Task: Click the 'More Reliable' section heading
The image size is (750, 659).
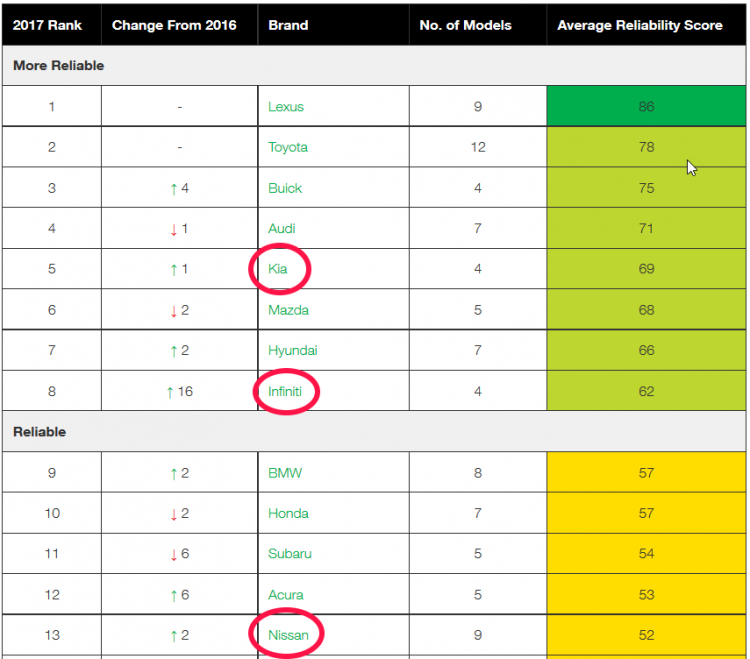Action: 58,66
